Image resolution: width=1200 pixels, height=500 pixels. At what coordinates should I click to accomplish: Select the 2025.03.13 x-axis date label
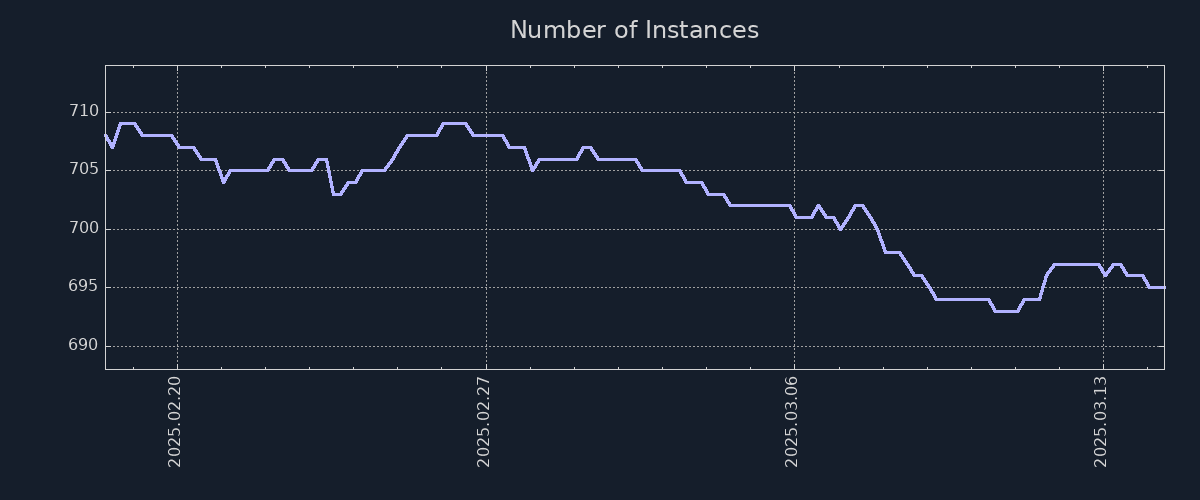[x=1103, y=421]
